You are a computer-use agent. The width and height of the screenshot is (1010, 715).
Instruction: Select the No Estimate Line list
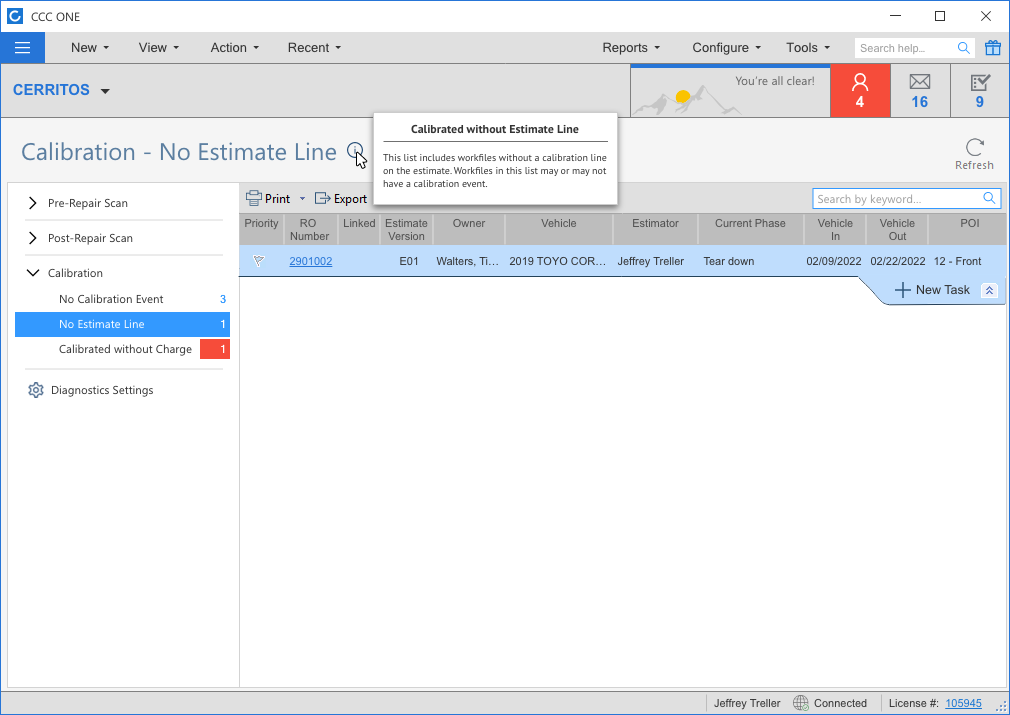point(122,324)
